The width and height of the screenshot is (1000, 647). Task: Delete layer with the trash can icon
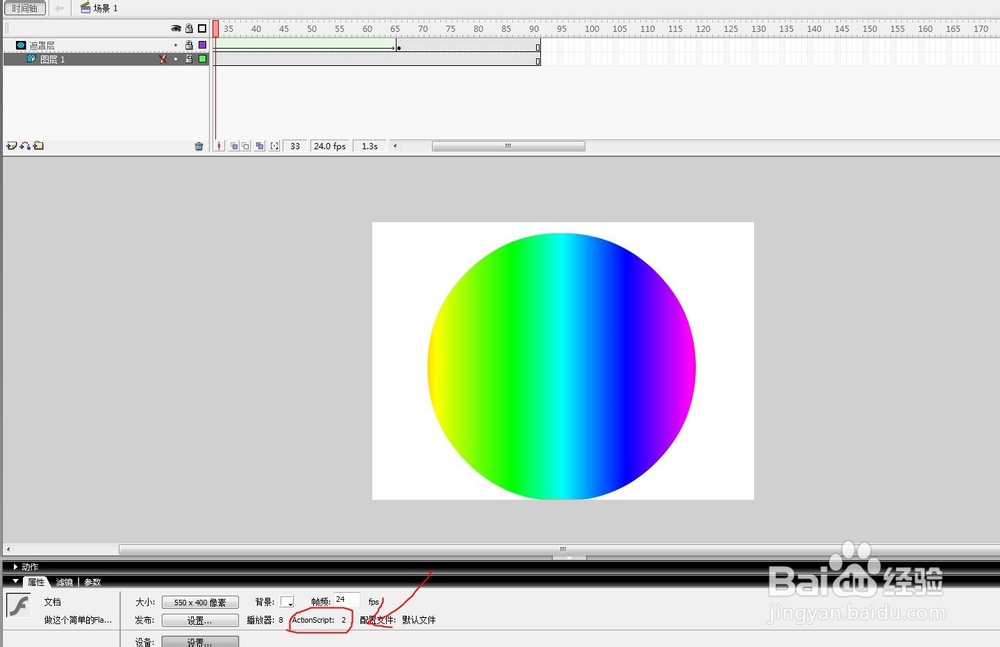(199, 146)
